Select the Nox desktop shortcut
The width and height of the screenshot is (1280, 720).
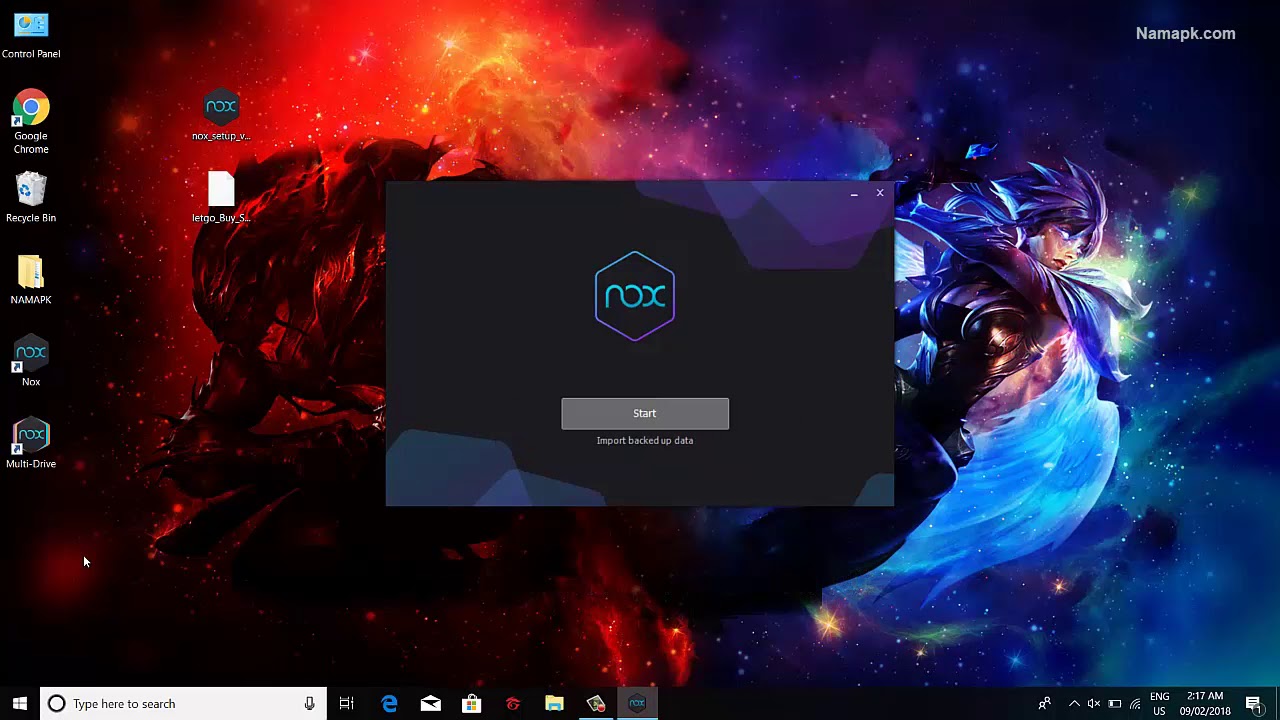[x=31, y=362]
